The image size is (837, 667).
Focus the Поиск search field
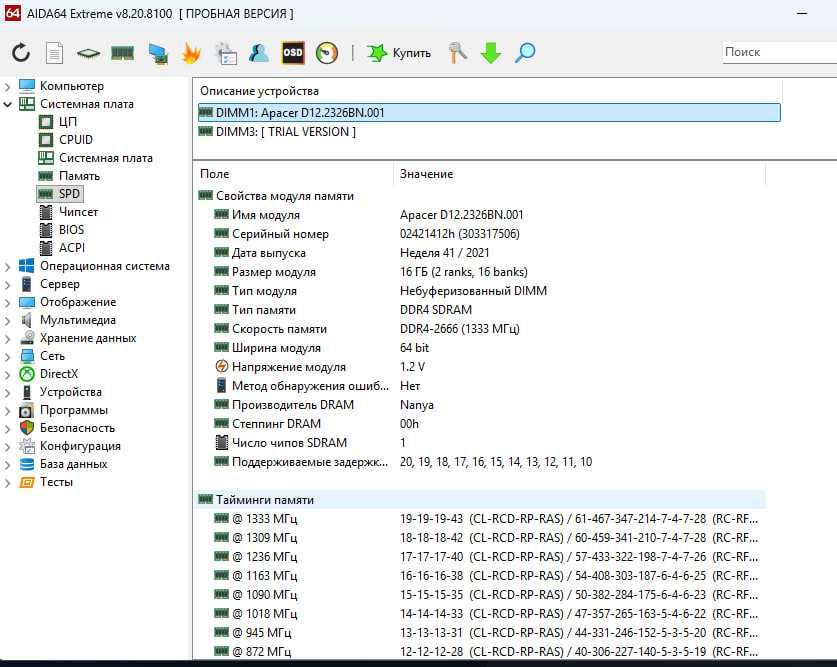click(779, 52)
